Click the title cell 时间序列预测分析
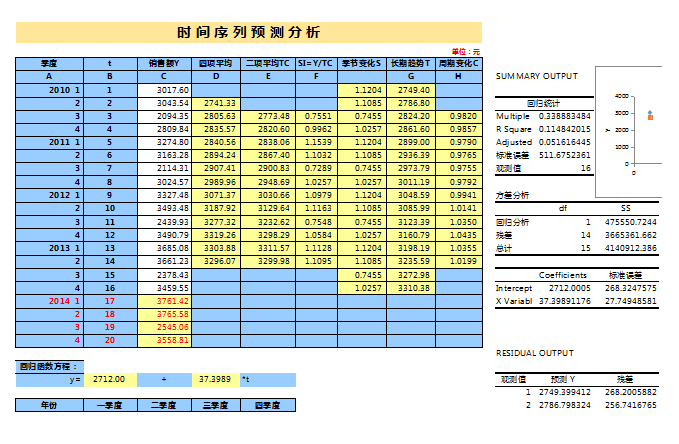The width and height of the screenshot is (679, 444). [x=248, y=32]
